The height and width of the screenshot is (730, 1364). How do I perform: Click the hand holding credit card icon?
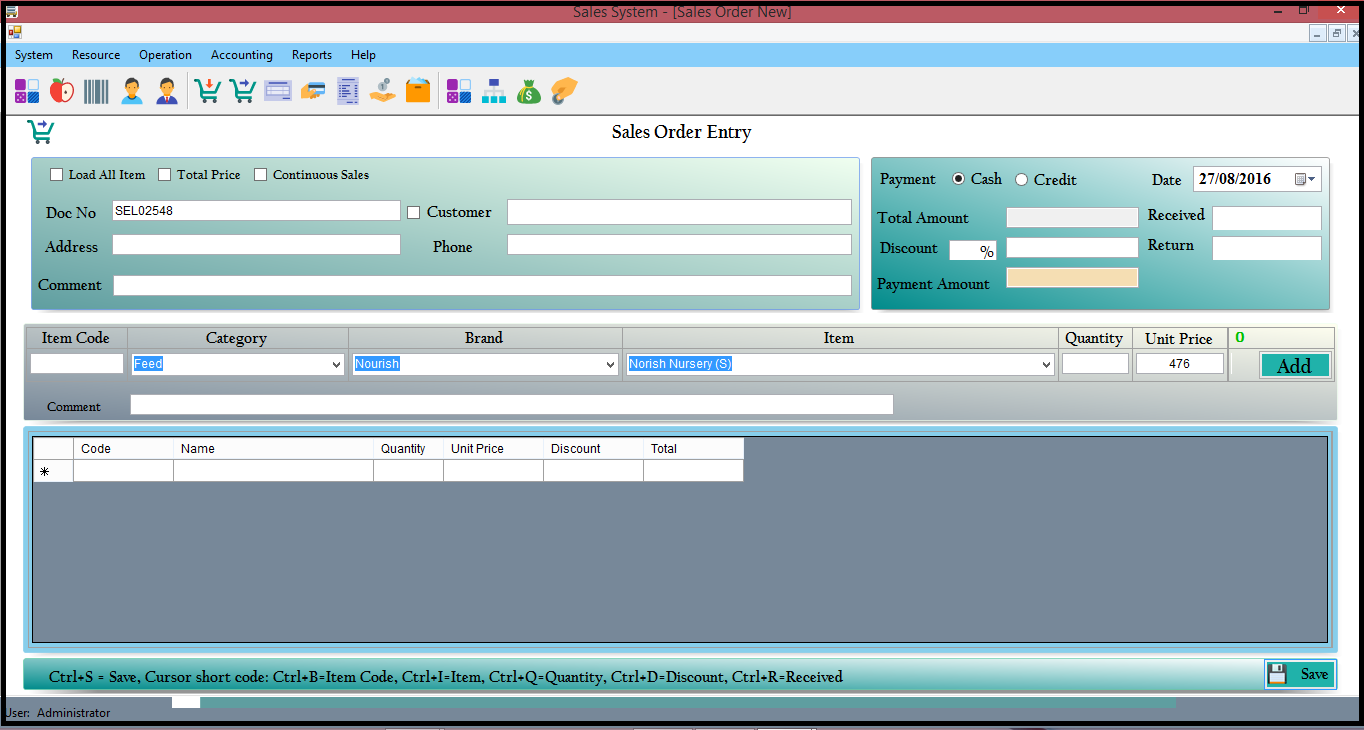pos(313,92)
